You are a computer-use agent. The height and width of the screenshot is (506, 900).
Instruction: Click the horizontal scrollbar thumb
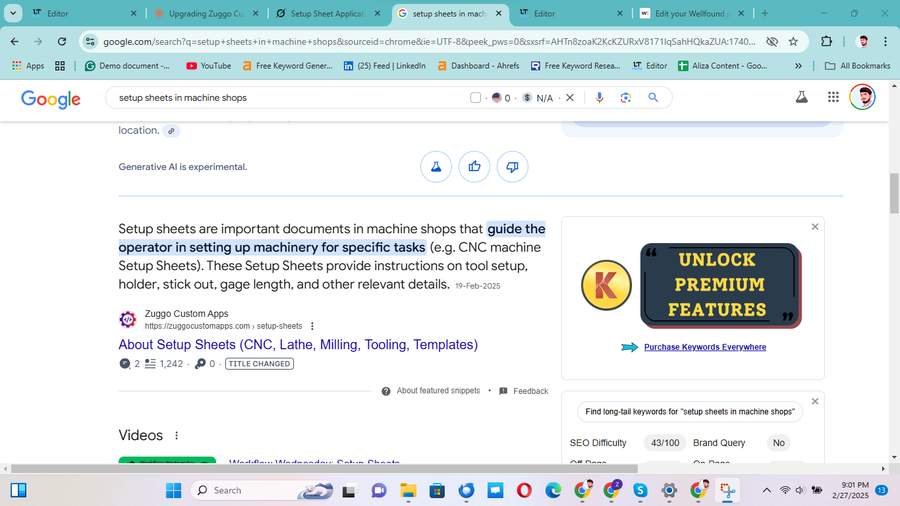click(x=324, y=469)
